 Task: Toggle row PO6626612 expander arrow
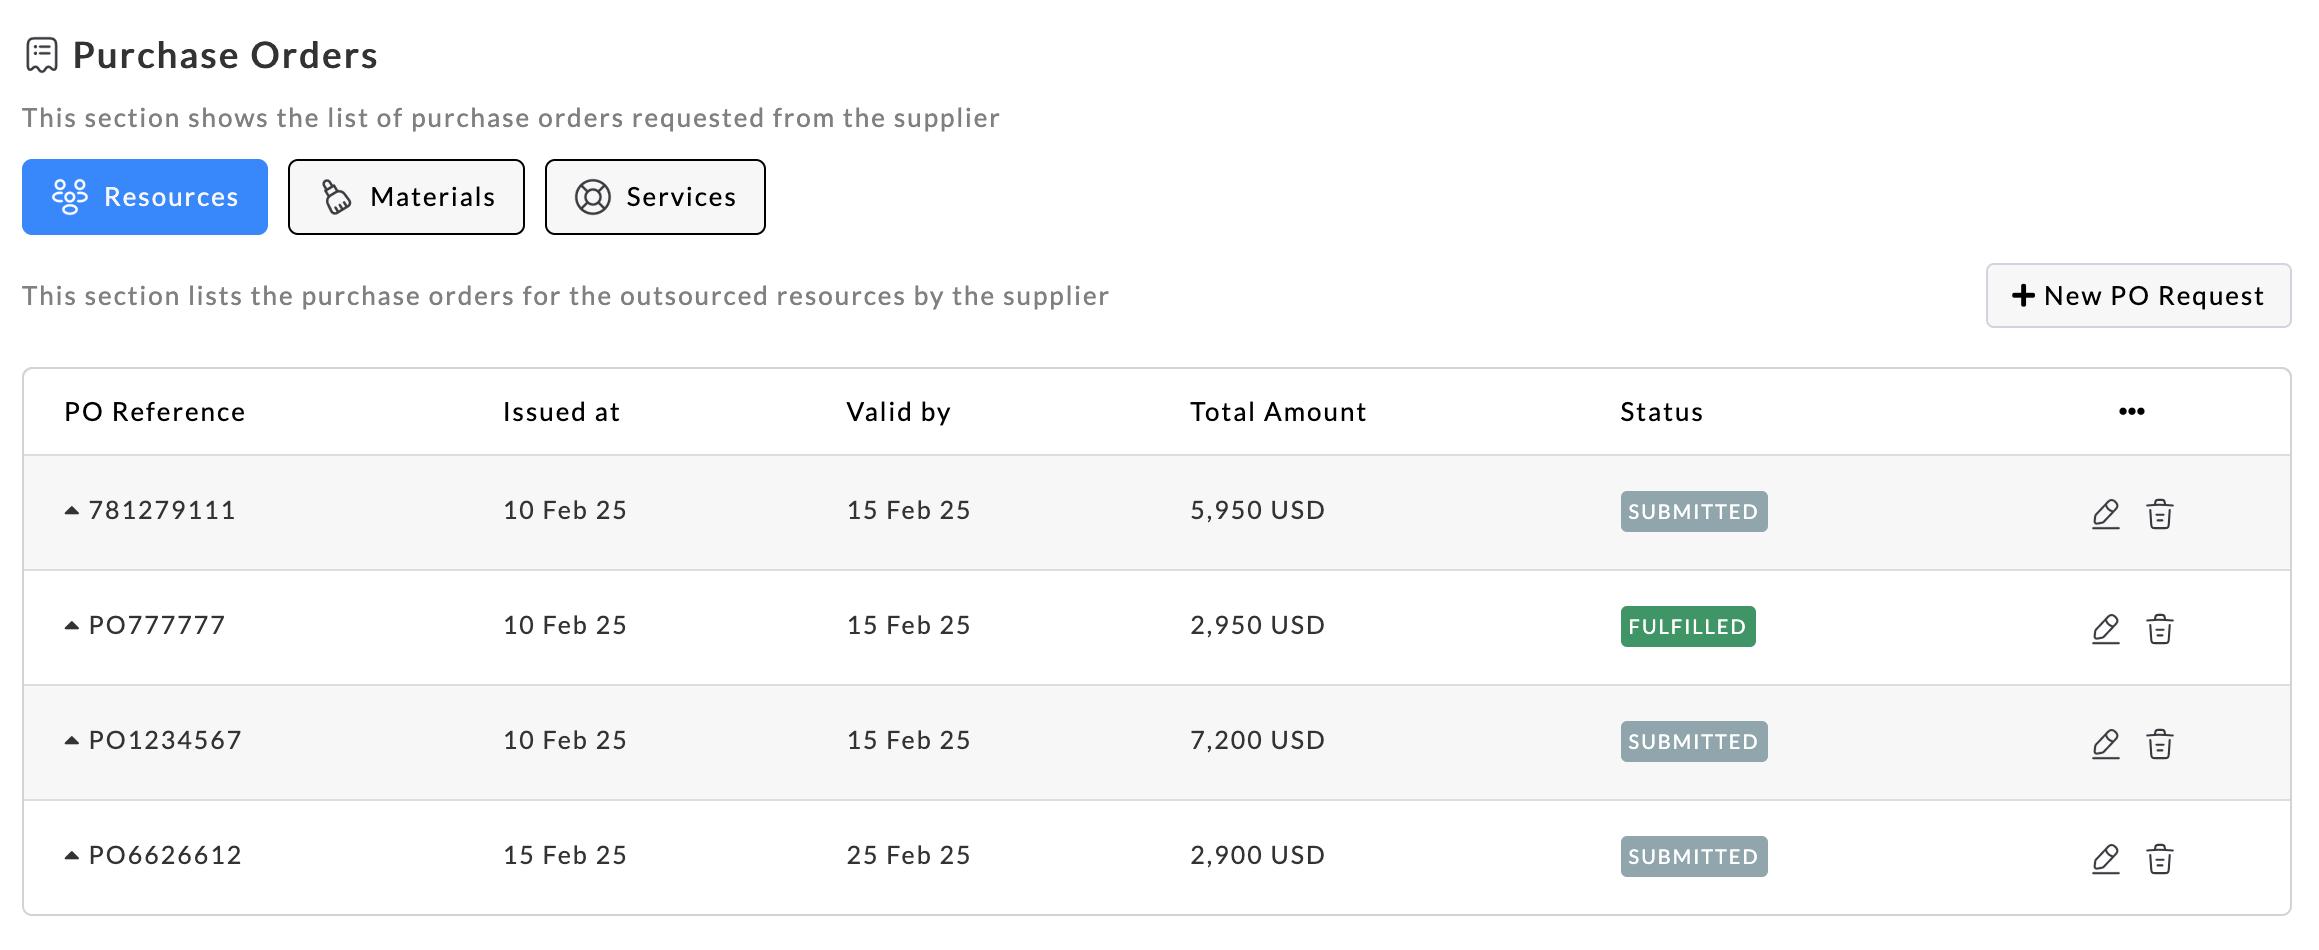pyautogui.click(x=72, y=855)
